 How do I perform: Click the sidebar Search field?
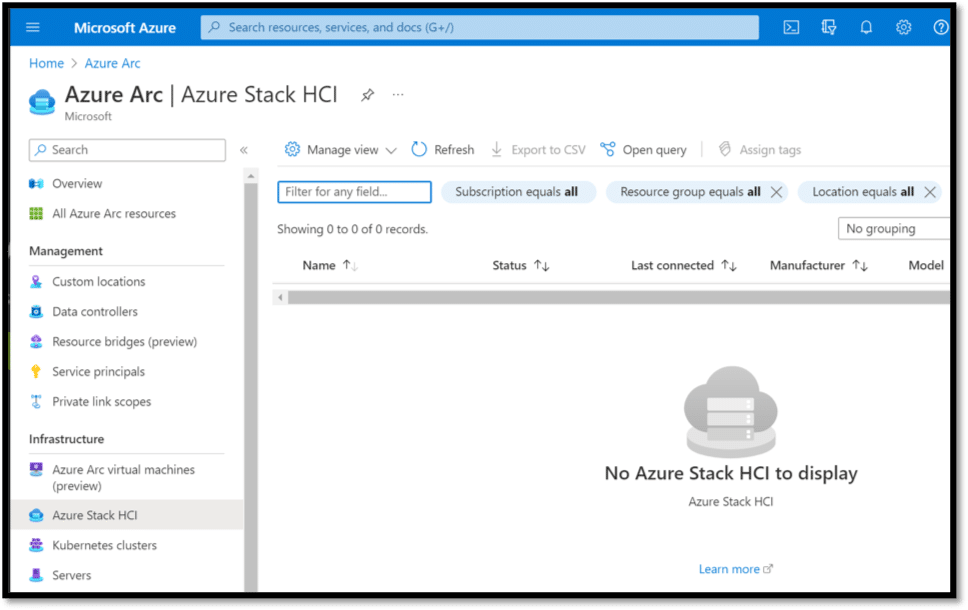[127, 150]
